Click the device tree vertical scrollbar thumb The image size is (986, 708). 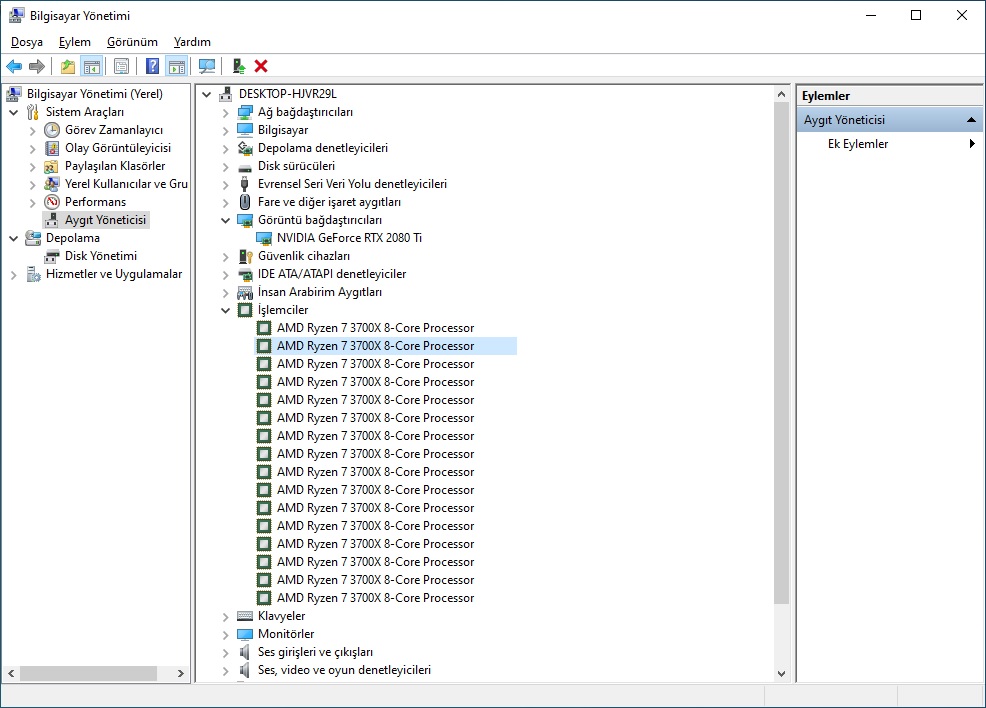coord(781,353)
